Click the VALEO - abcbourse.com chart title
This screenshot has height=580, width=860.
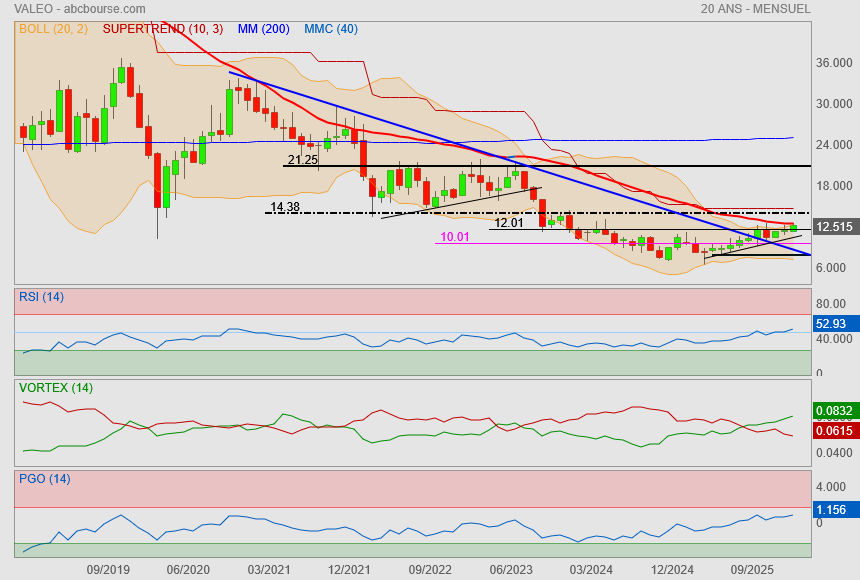(79, 9)
